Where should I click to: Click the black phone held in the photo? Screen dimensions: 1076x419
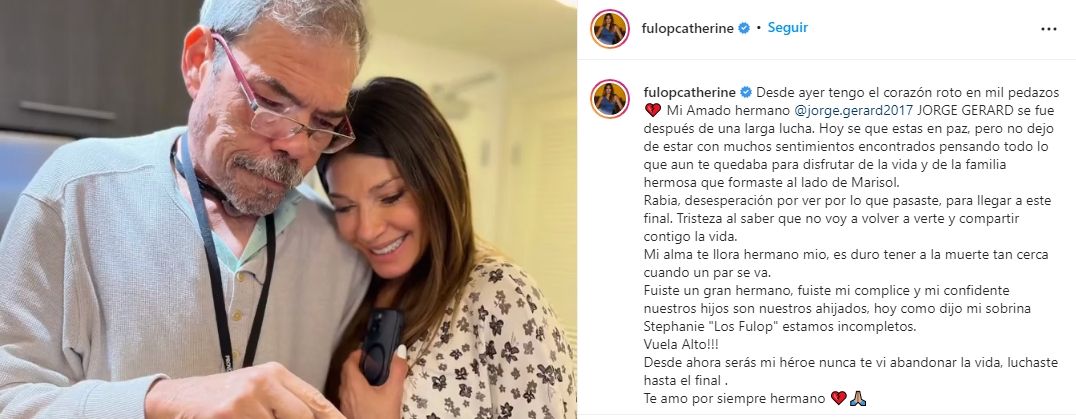point(382,345)
